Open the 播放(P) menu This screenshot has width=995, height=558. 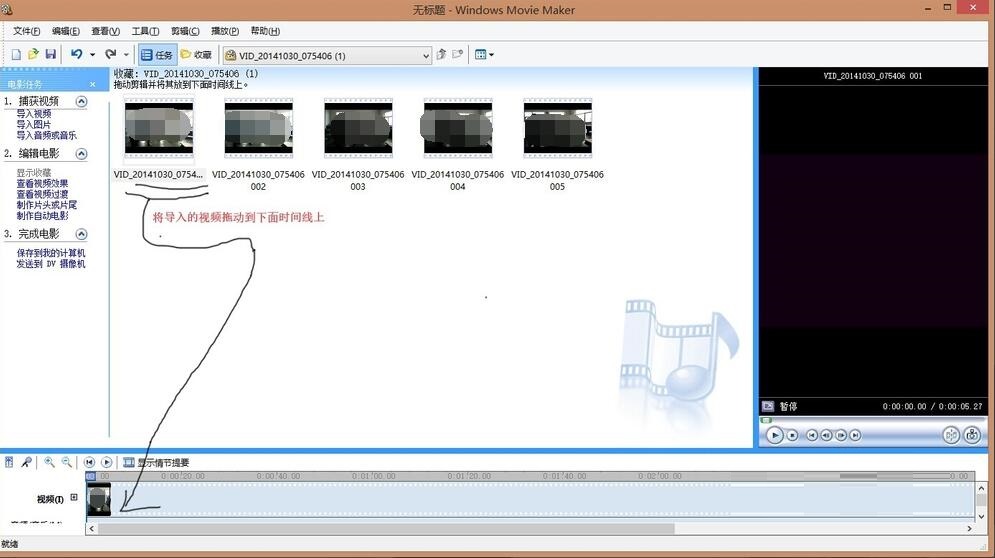225,31
